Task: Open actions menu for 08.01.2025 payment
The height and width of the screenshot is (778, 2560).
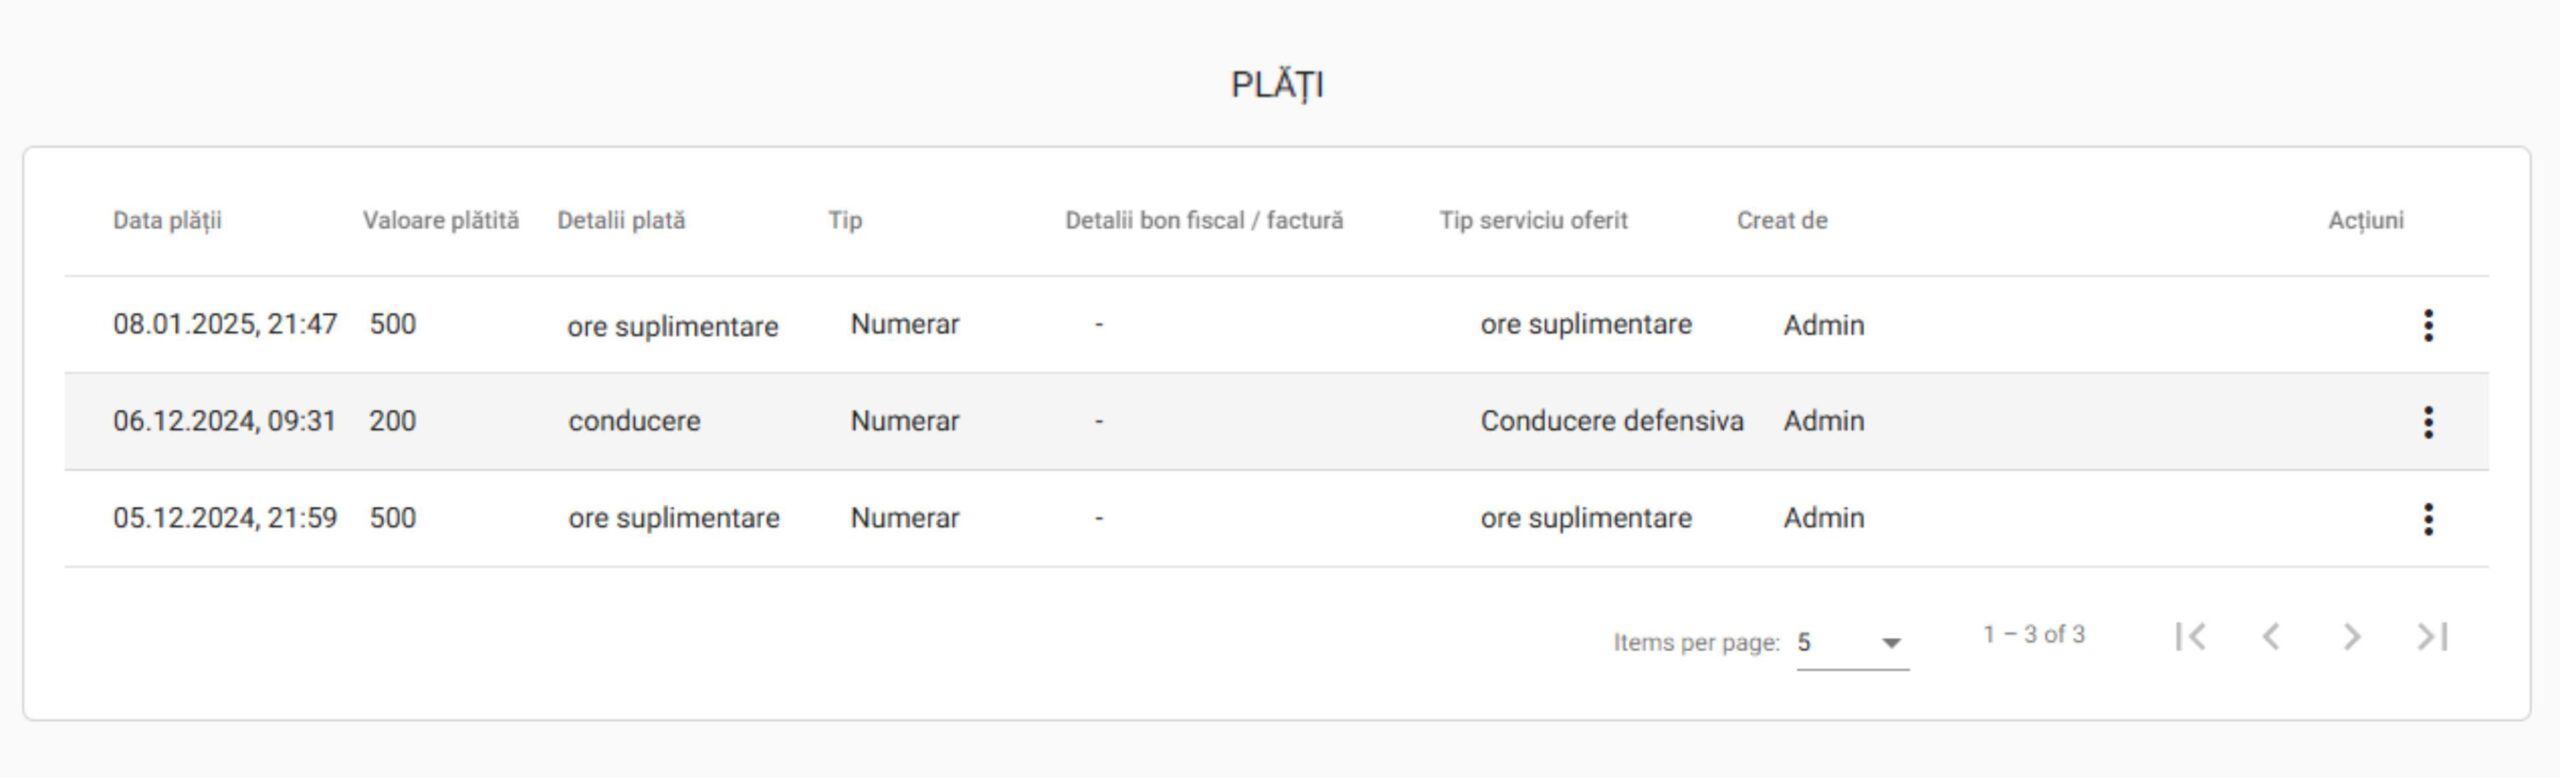Action: click(2428, 325)
